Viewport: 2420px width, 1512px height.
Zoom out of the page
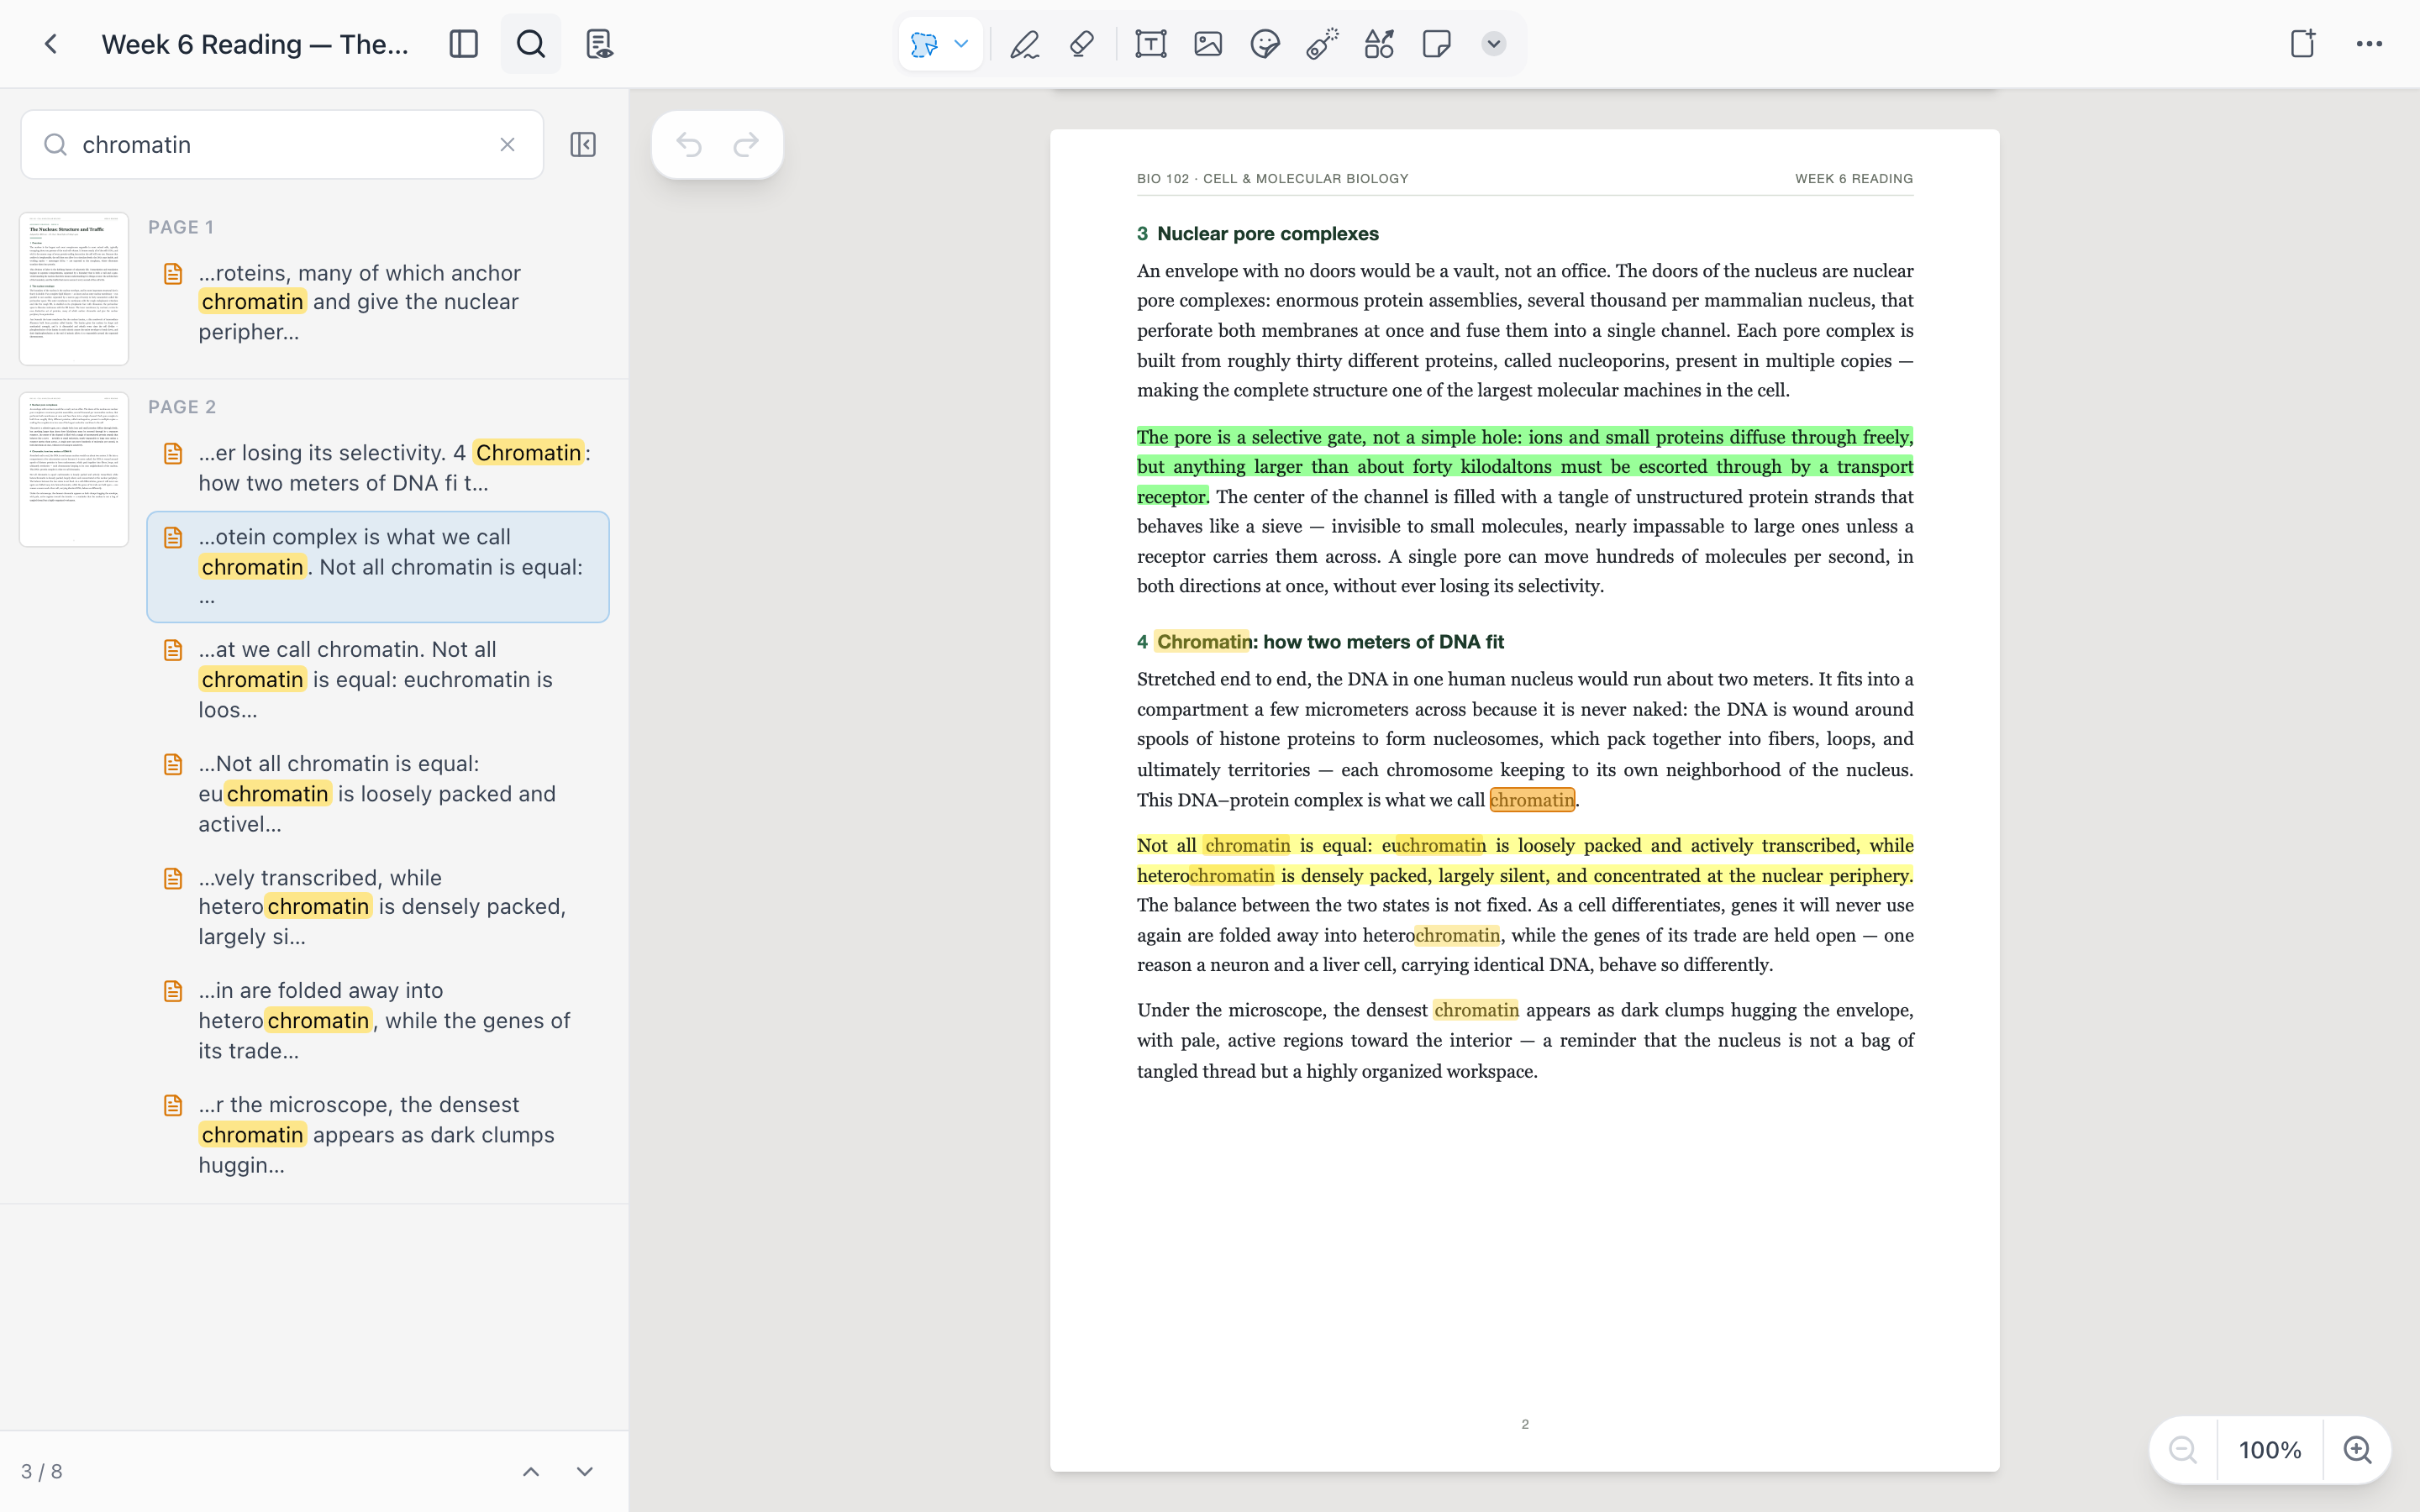(2183, 1450)
